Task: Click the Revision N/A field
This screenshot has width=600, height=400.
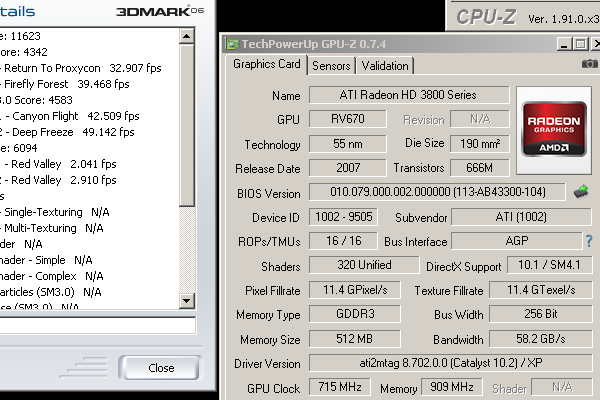Action: (479, 119)
